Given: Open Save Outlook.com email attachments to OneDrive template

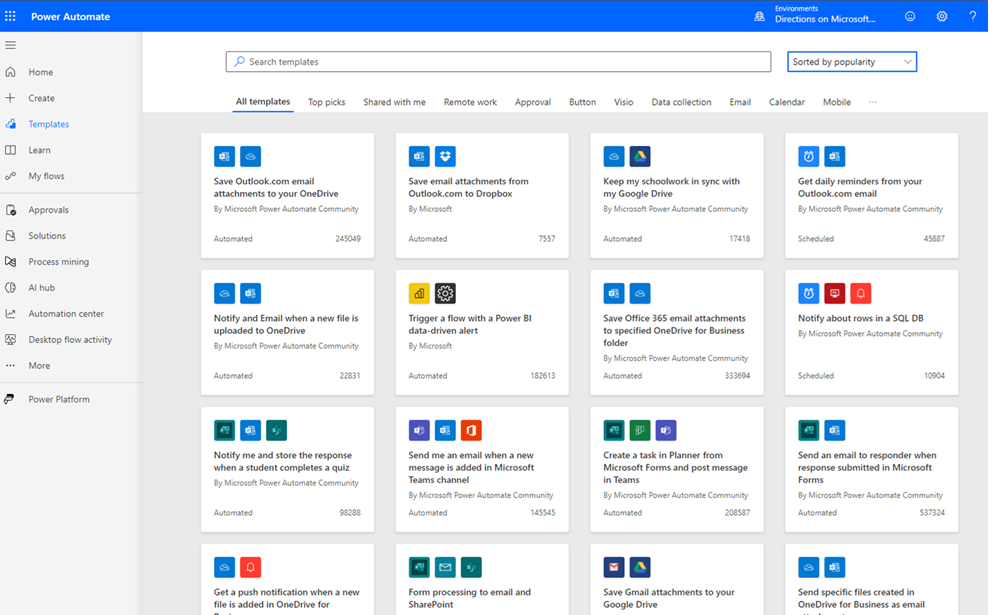Looking at the screenshot, I should [288, 195].
